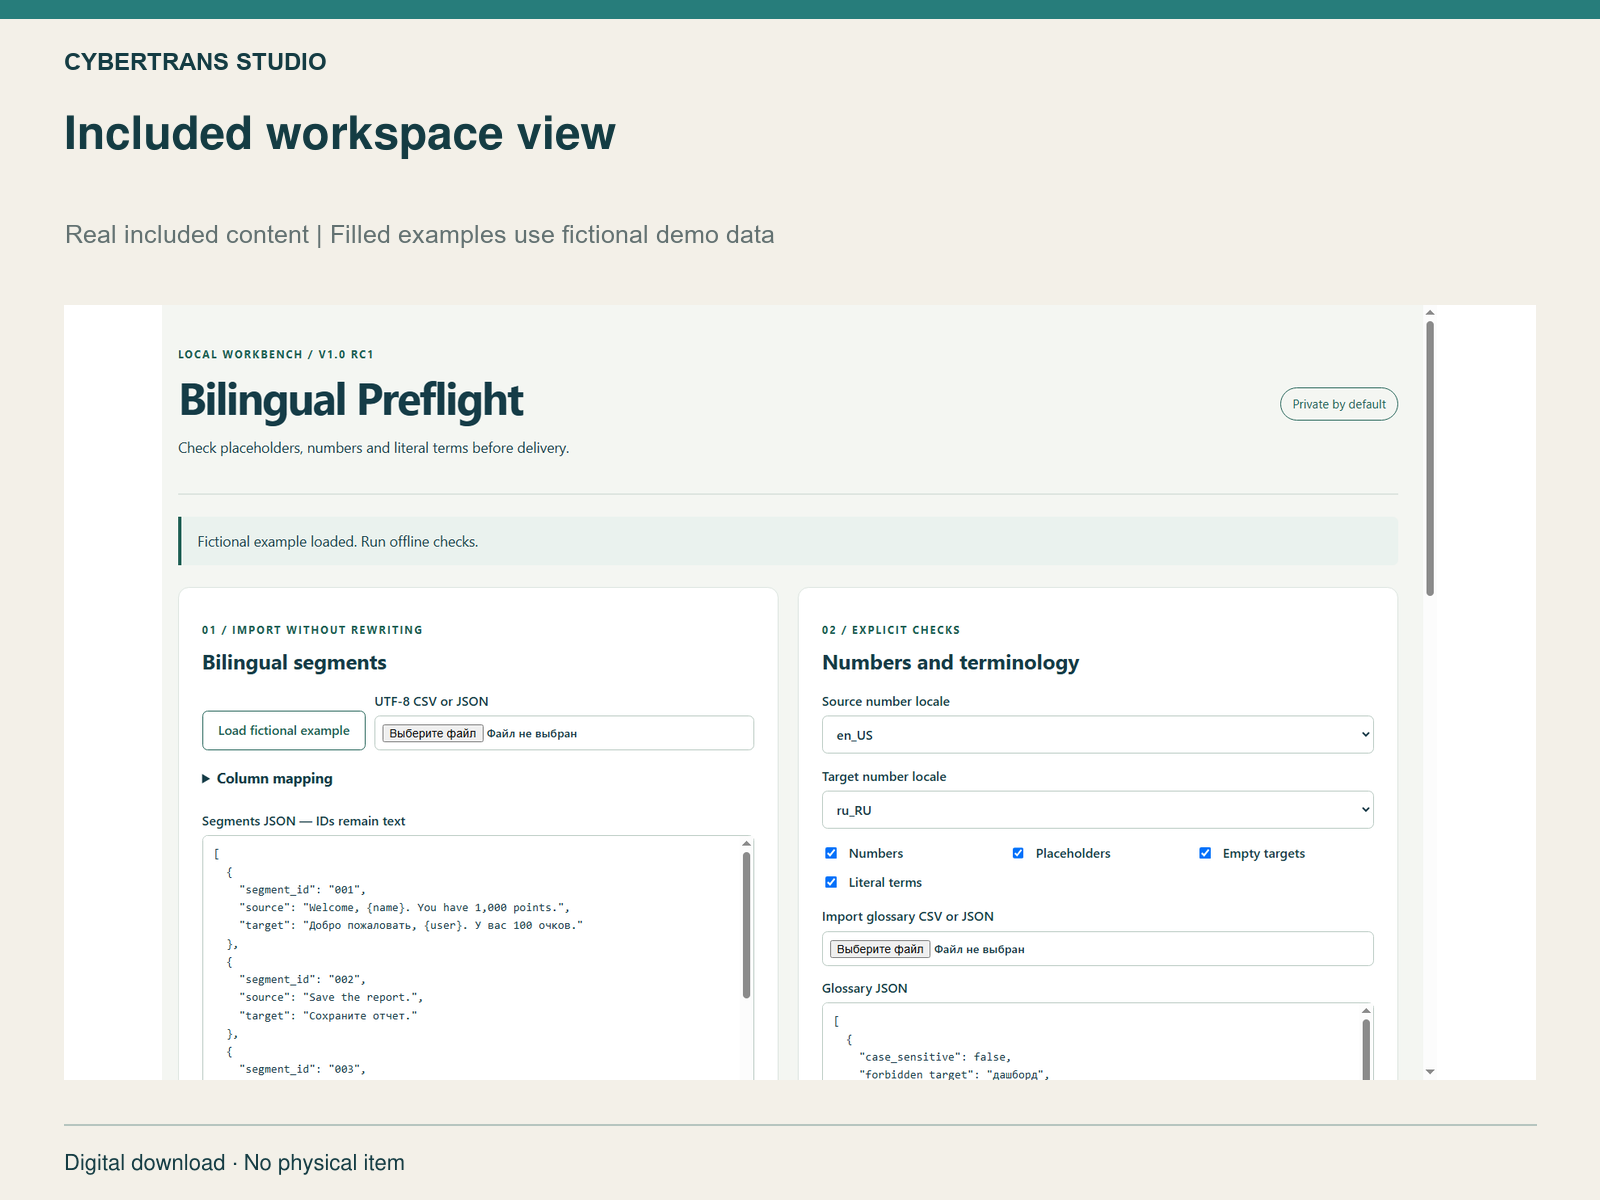
Task: Toggle the Literal terms checkbox
Action: (831, 882)
